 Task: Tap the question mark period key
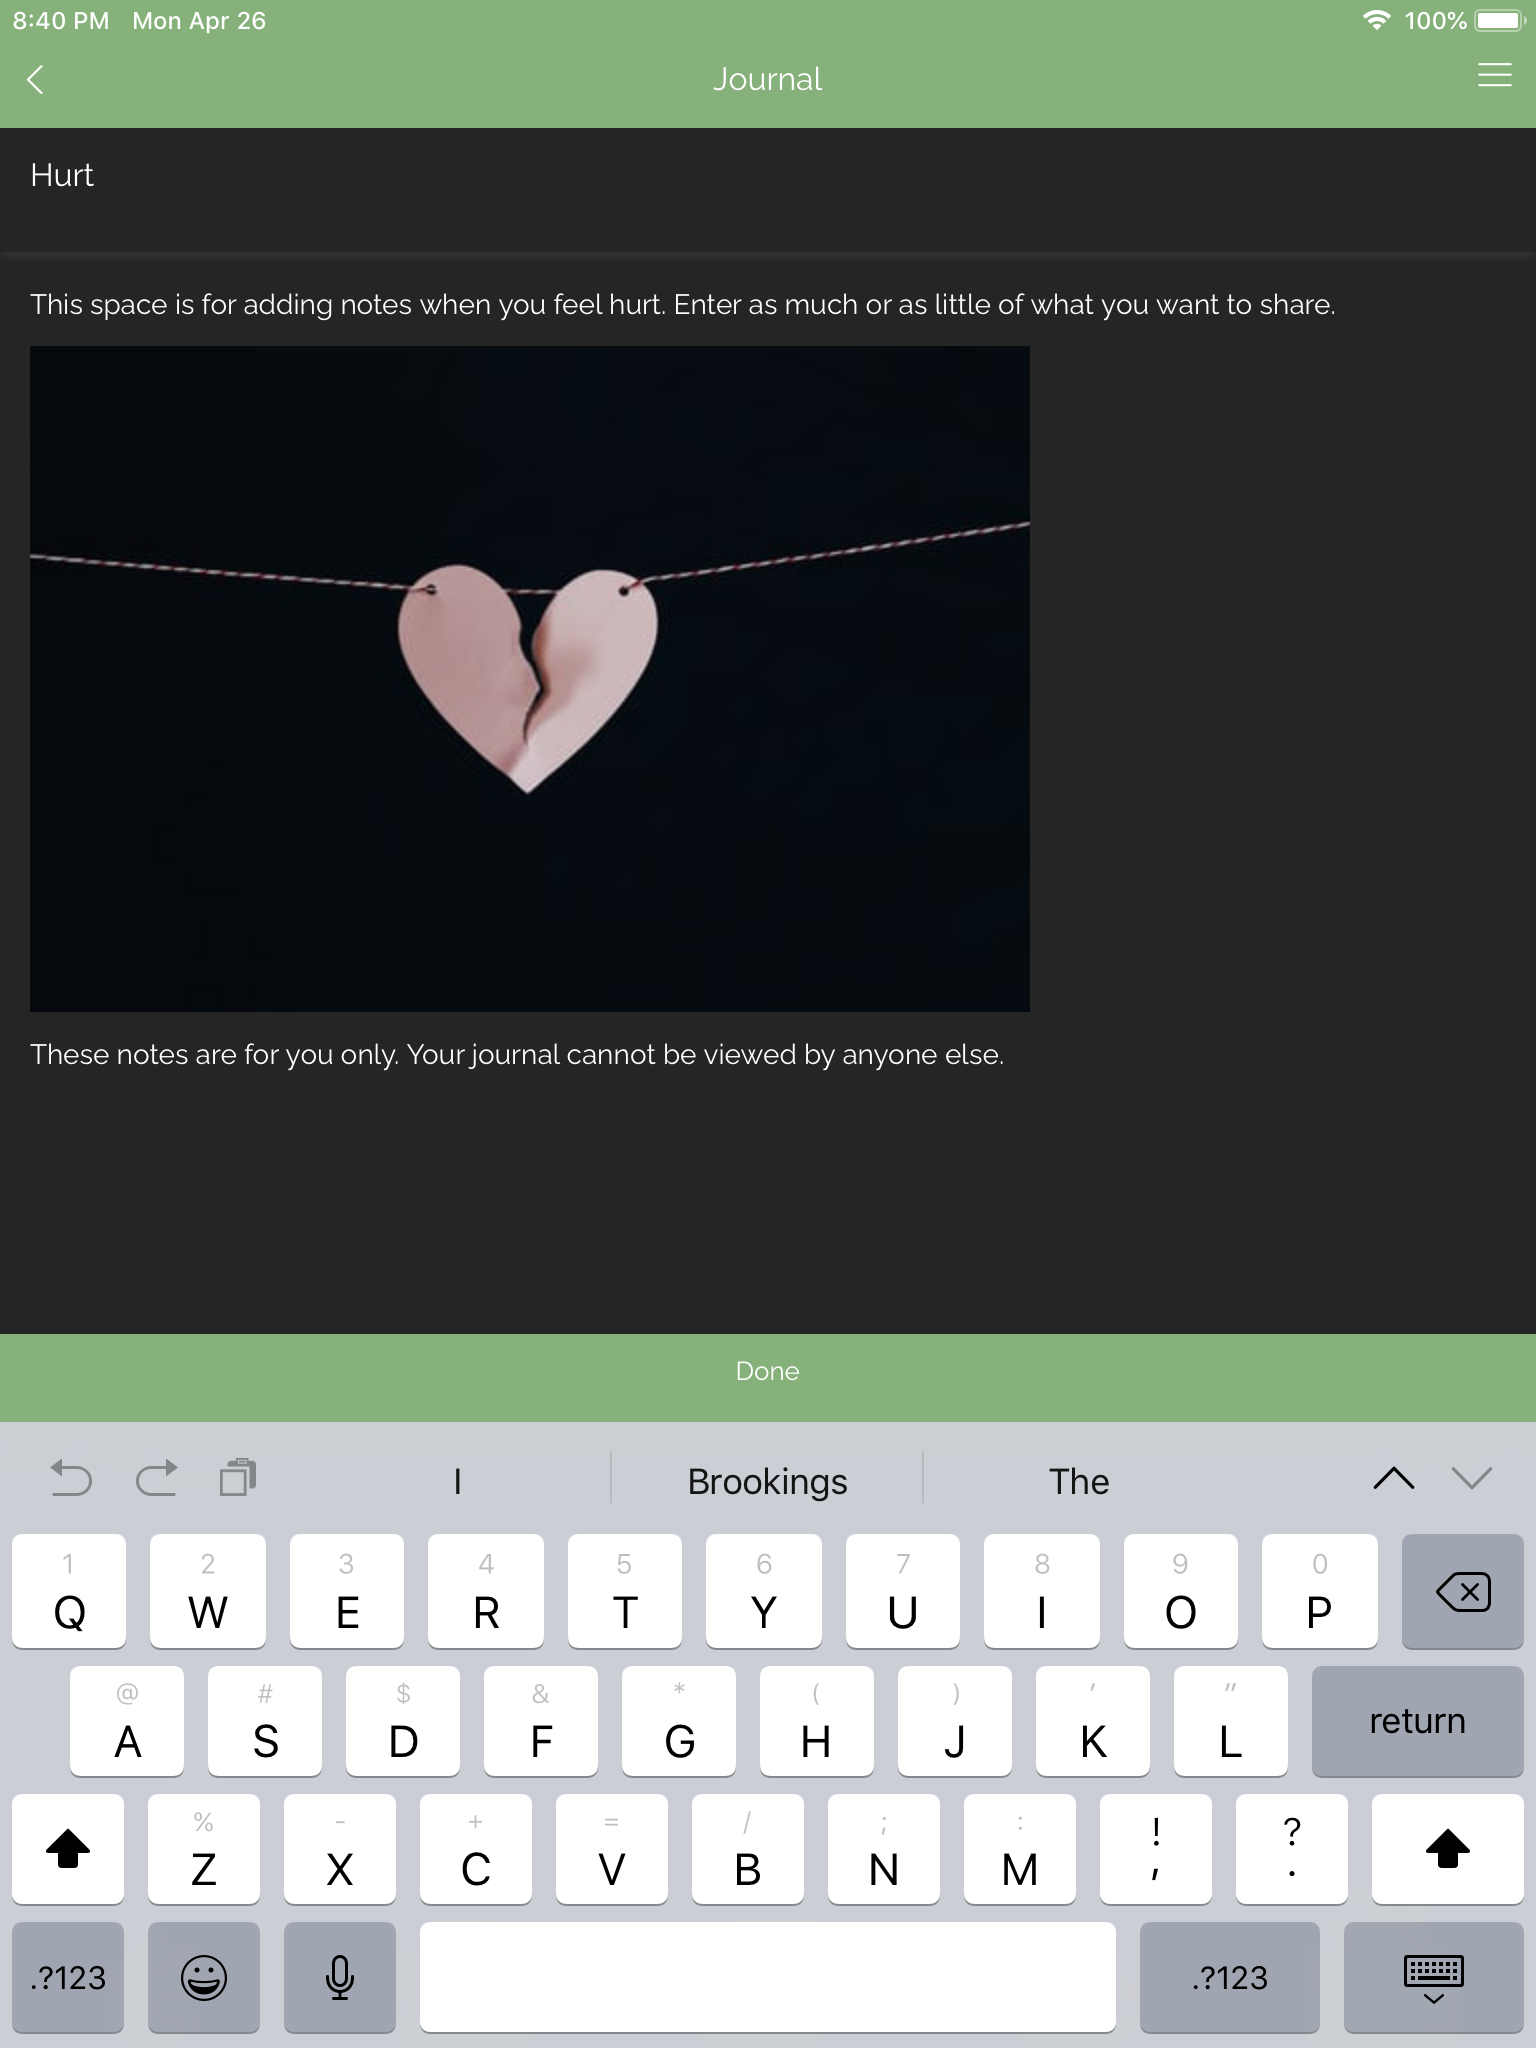click(1292, 1849)
